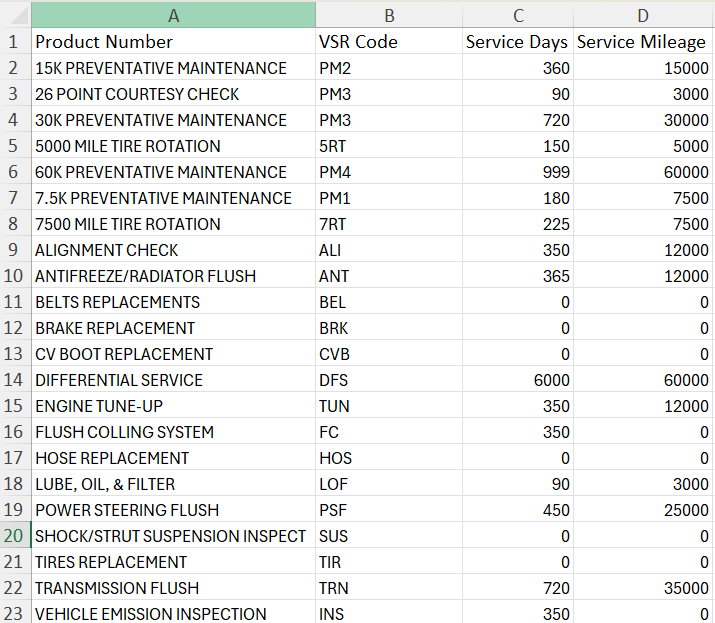Select row 20 header

(x=15, y=536)
